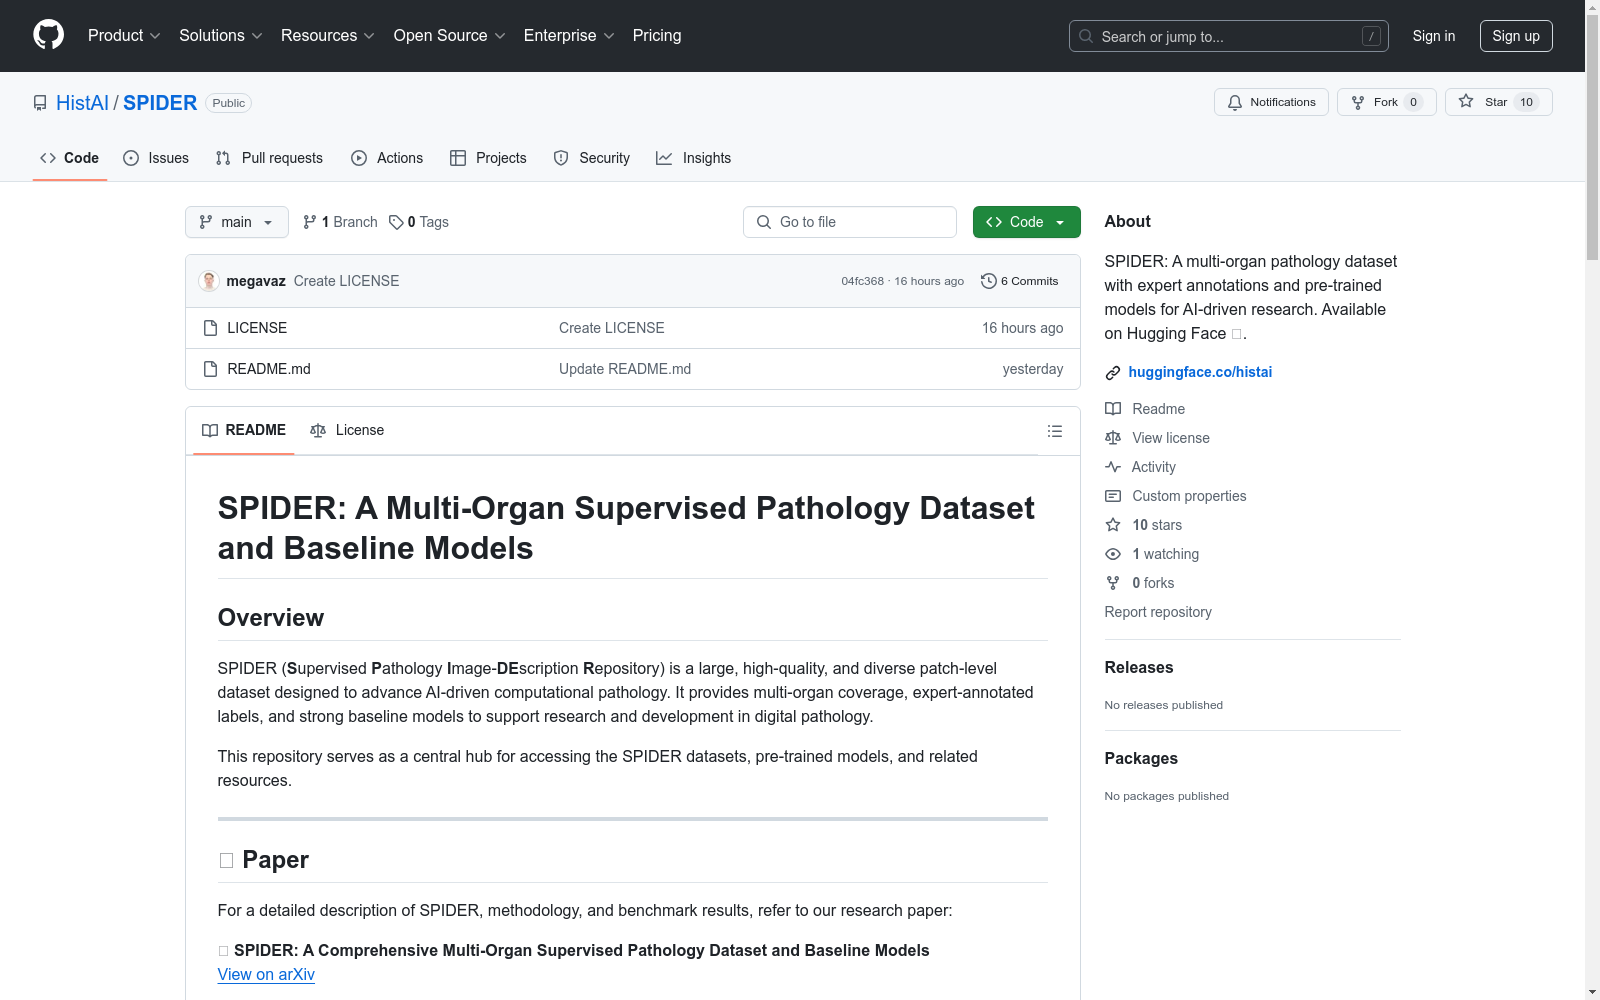Click the Packages heading link
This screenshot has width=1600, height=1000.
[1141, 758]
